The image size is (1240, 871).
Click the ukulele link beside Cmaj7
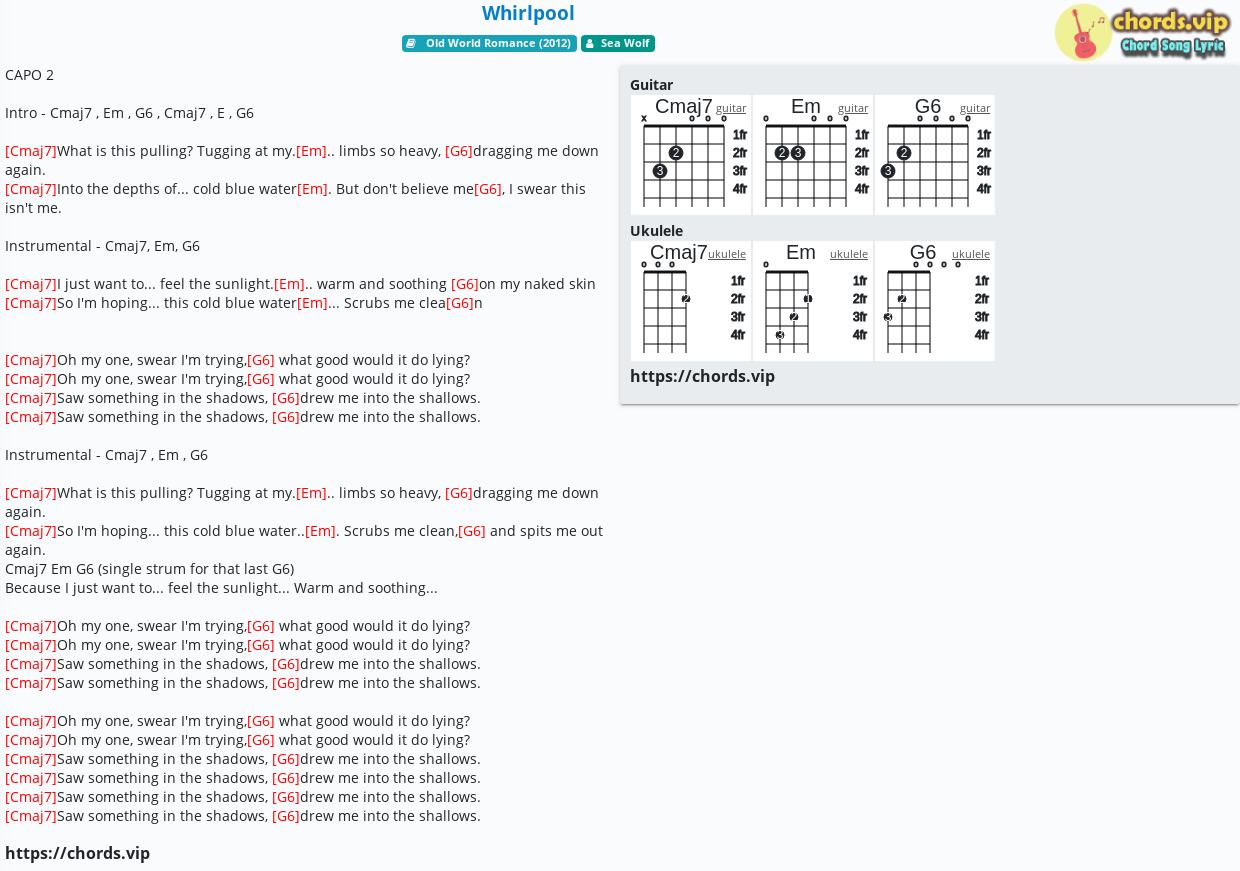pyautogui.click(x=727, y=254)
